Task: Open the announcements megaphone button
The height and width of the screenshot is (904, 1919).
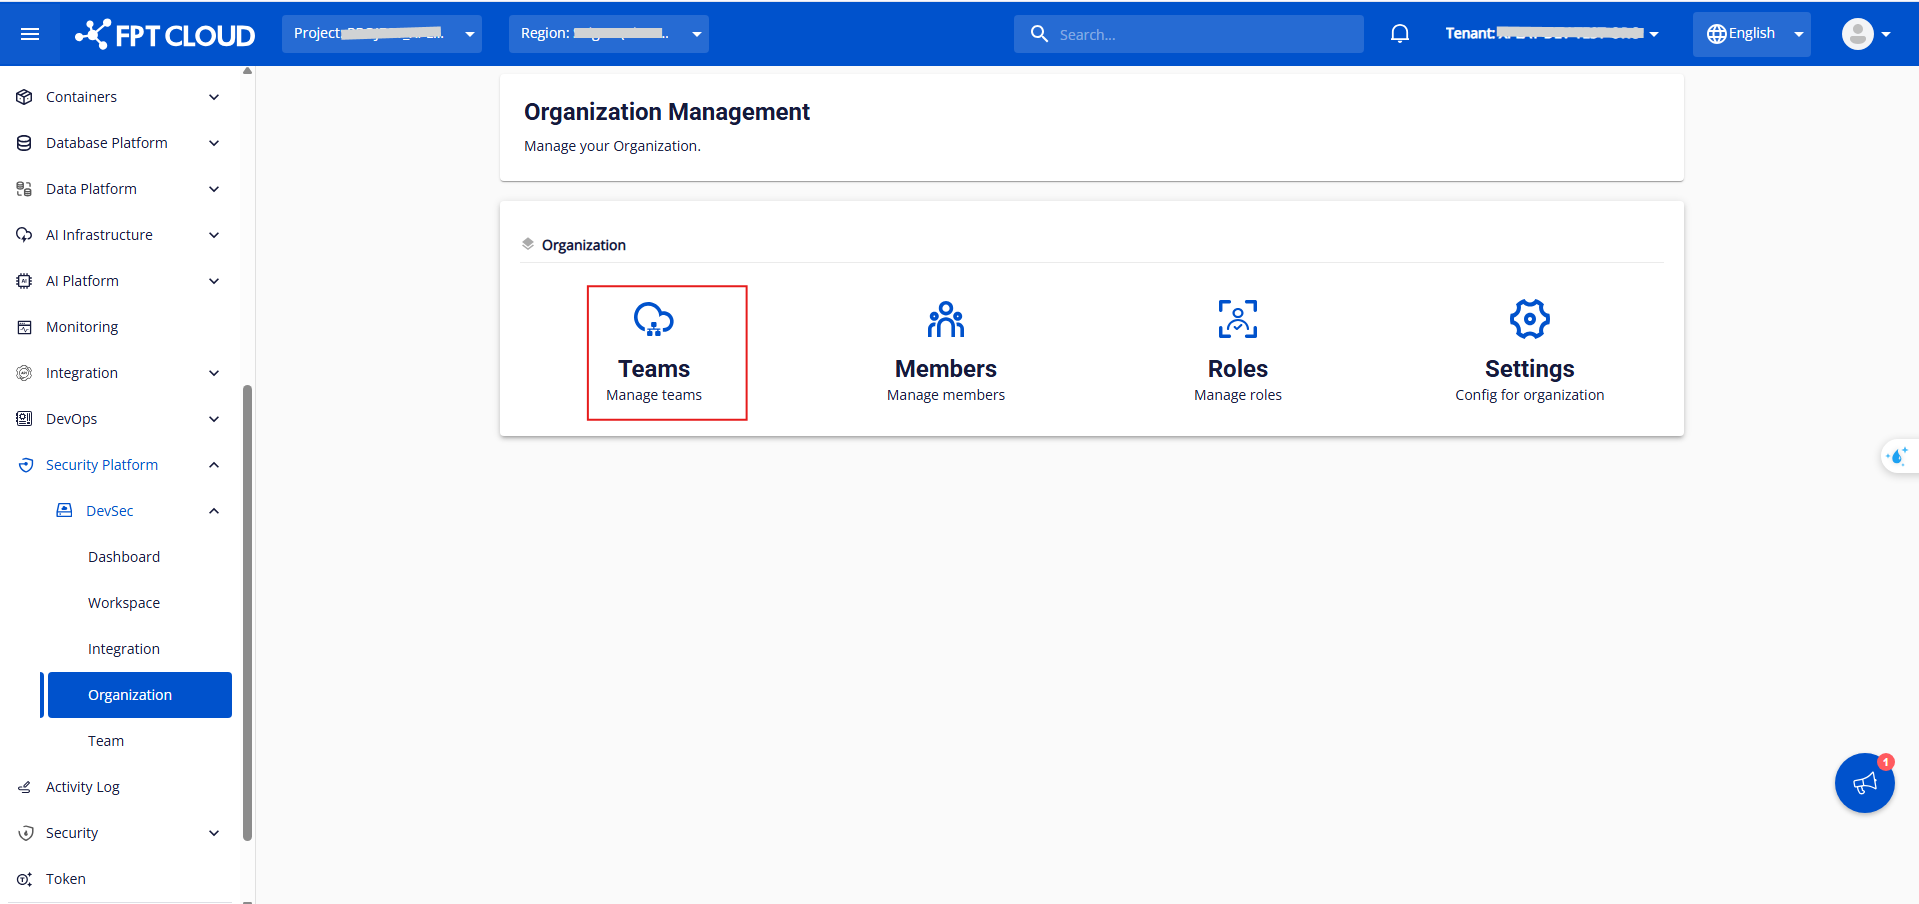Action: [x=1864, y=783]
